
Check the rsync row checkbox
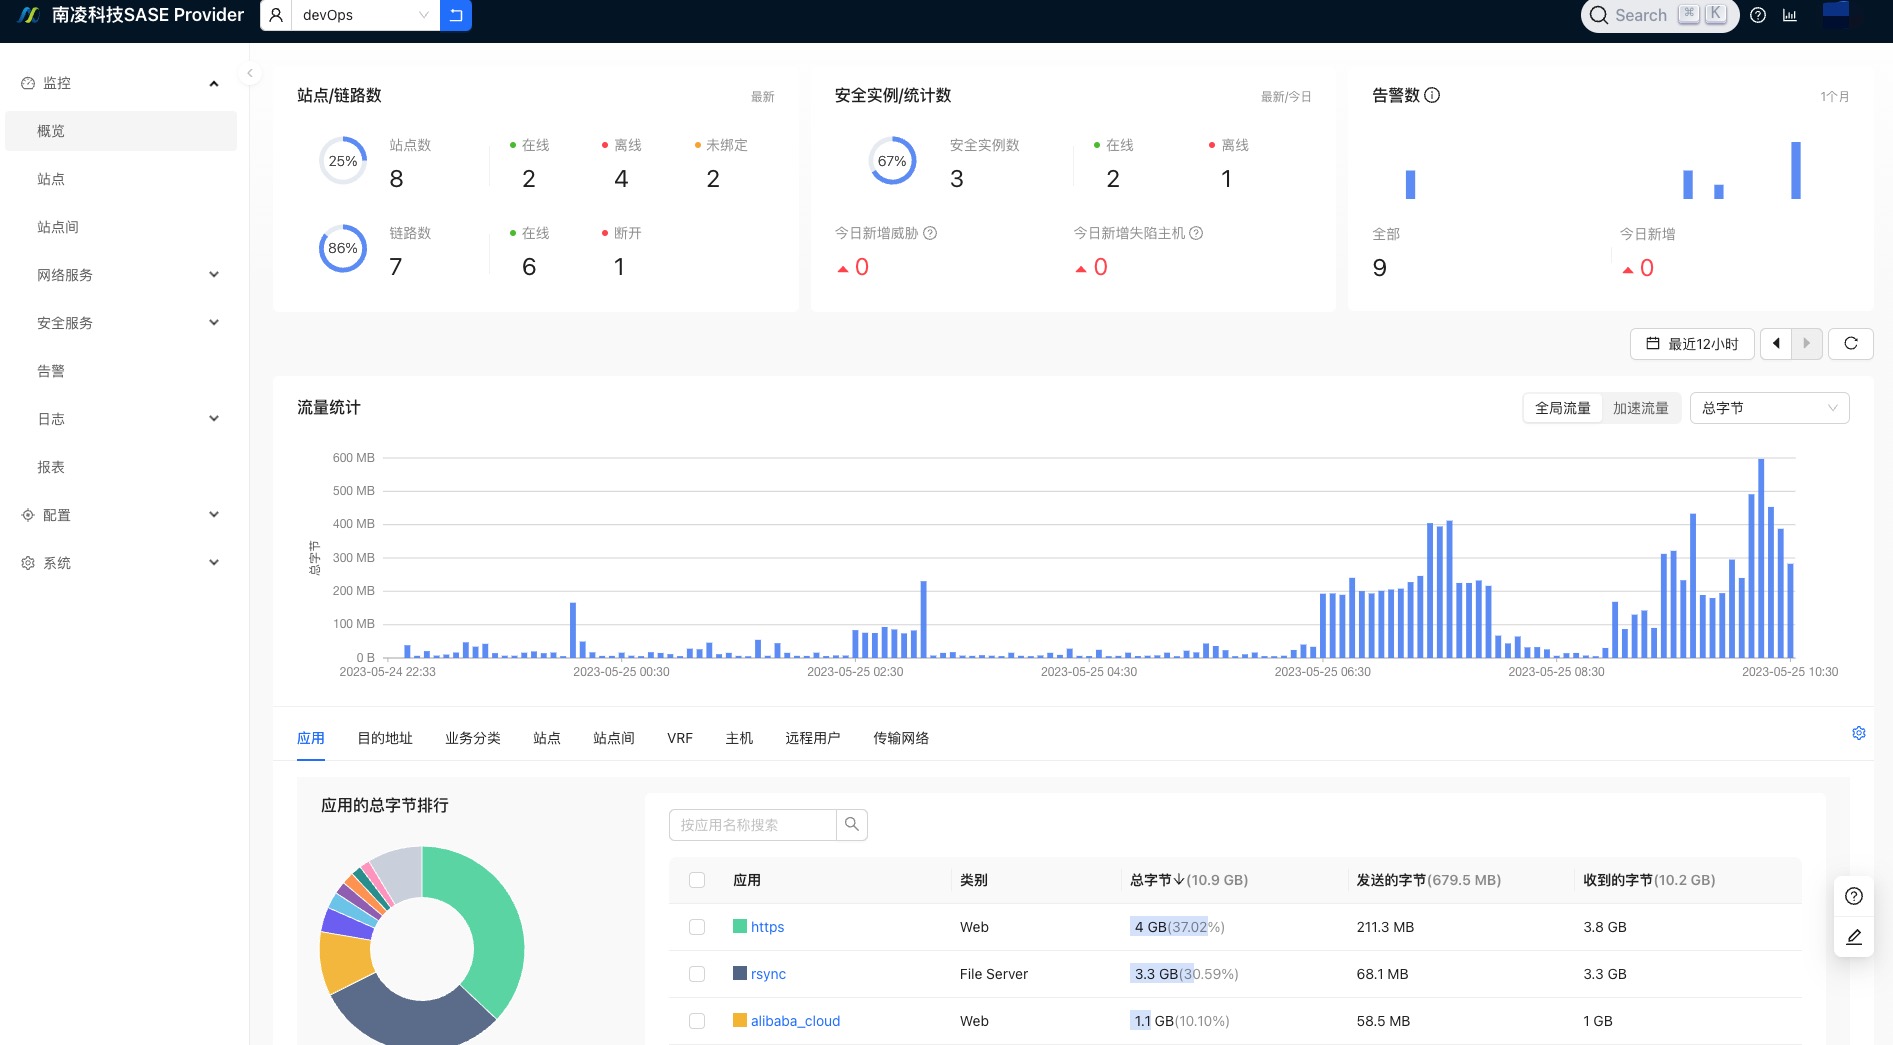(x=697, y=974)
